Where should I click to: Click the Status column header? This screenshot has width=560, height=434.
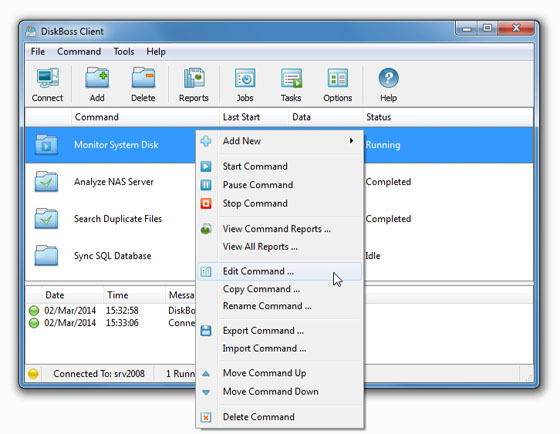(379, 117)
